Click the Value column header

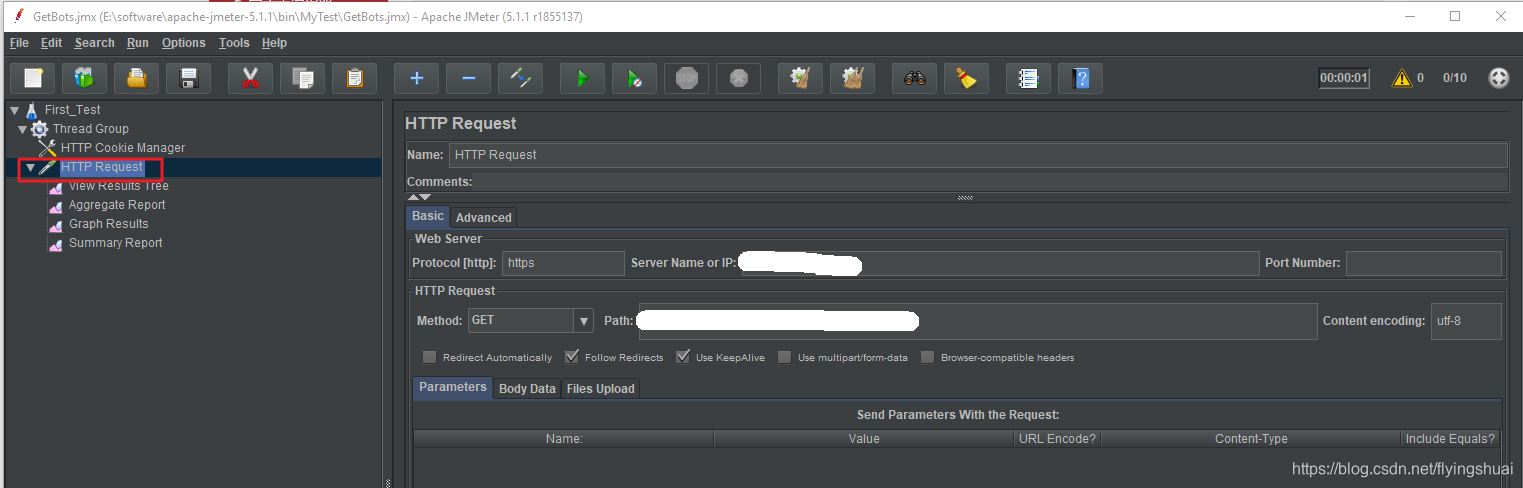click(x=864, y=439)
